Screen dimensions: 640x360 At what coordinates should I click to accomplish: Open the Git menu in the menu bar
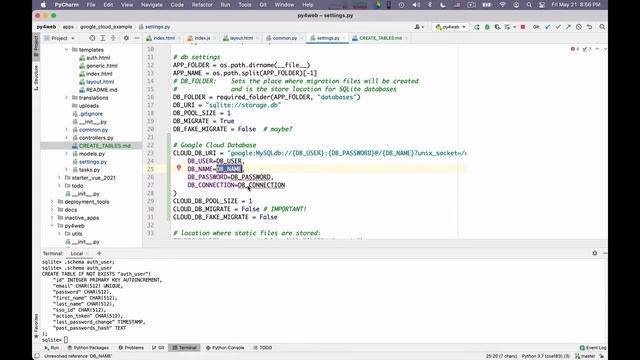pos(263,5)
